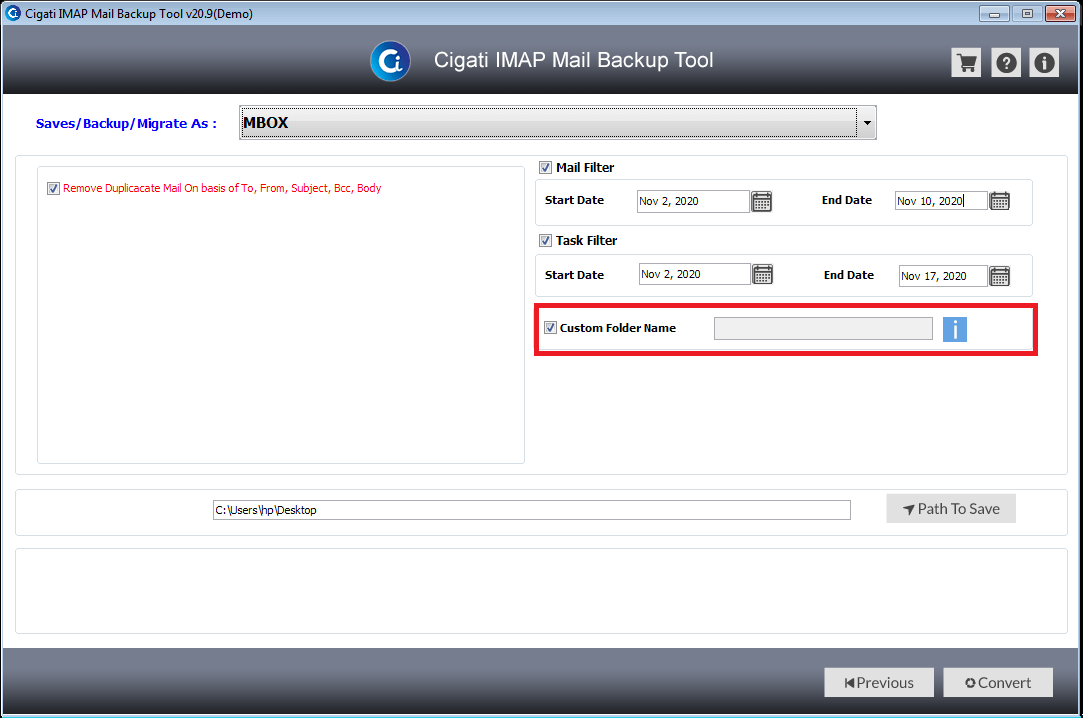This screenshot has height=718, width=1083.
Task: Select the MBOX format combo box
Action: pyautogui.click(x=557, y=123)
